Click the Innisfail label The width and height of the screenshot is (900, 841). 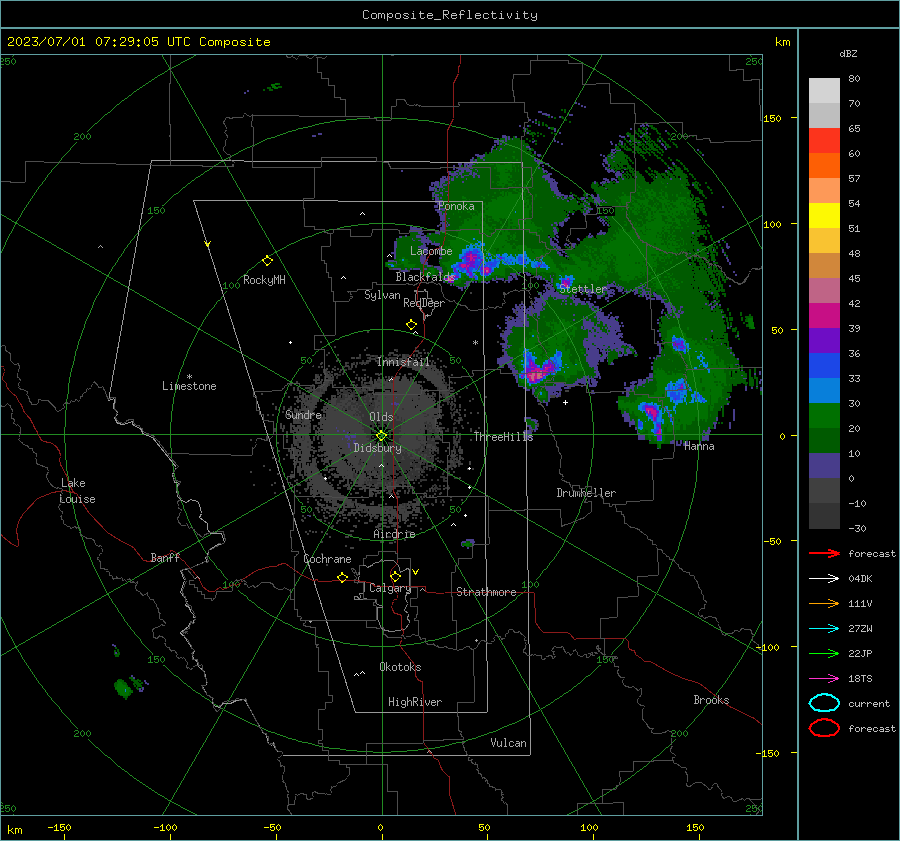click(403, 362)
